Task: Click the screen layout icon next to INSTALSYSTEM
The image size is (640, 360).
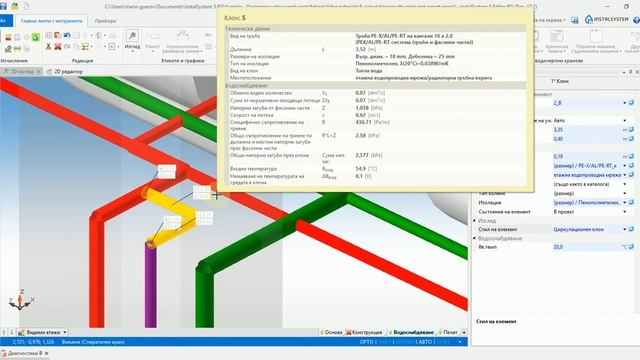Action: pyautogui.click(x=575, y=20)
